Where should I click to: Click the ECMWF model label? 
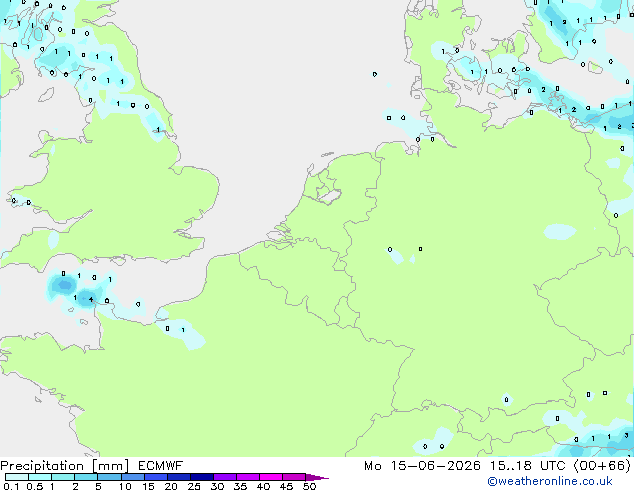[x=160, y=466]
